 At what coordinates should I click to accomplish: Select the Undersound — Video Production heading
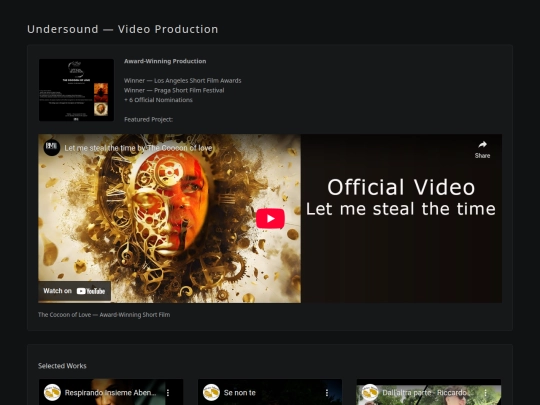123,29
